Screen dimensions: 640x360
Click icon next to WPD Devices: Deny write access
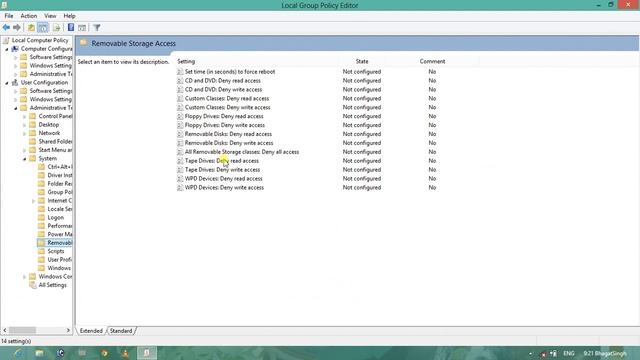pyautogui.click(x=180, y=187)
